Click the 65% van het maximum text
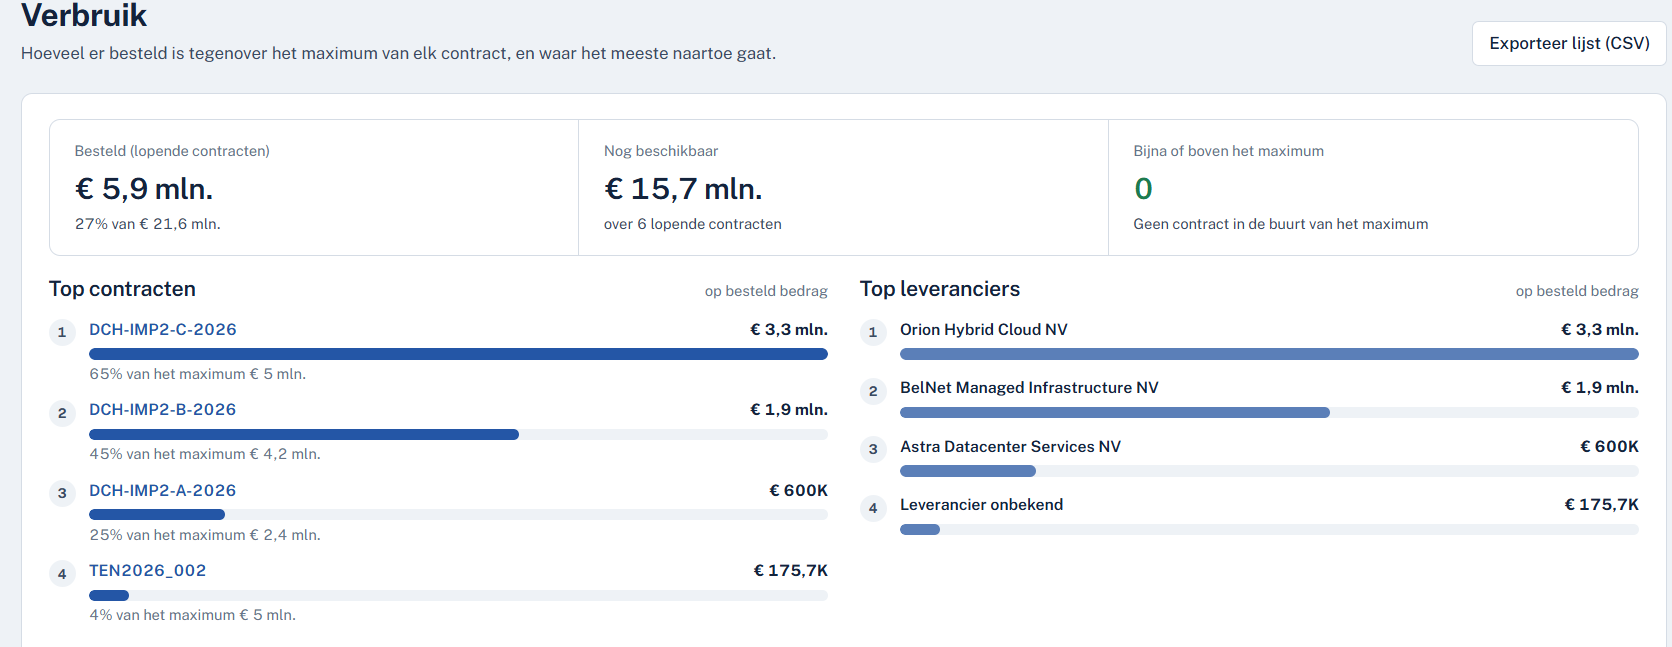 [198, 374]
